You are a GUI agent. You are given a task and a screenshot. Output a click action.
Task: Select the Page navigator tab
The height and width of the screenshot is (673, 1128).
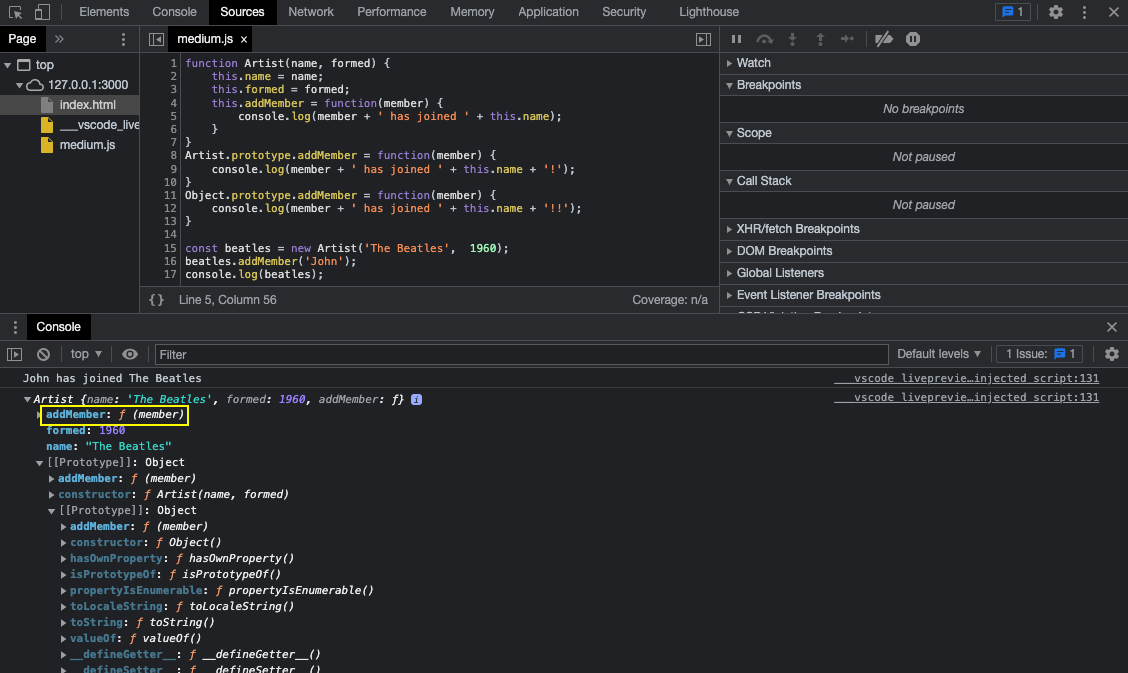(22, 39)
